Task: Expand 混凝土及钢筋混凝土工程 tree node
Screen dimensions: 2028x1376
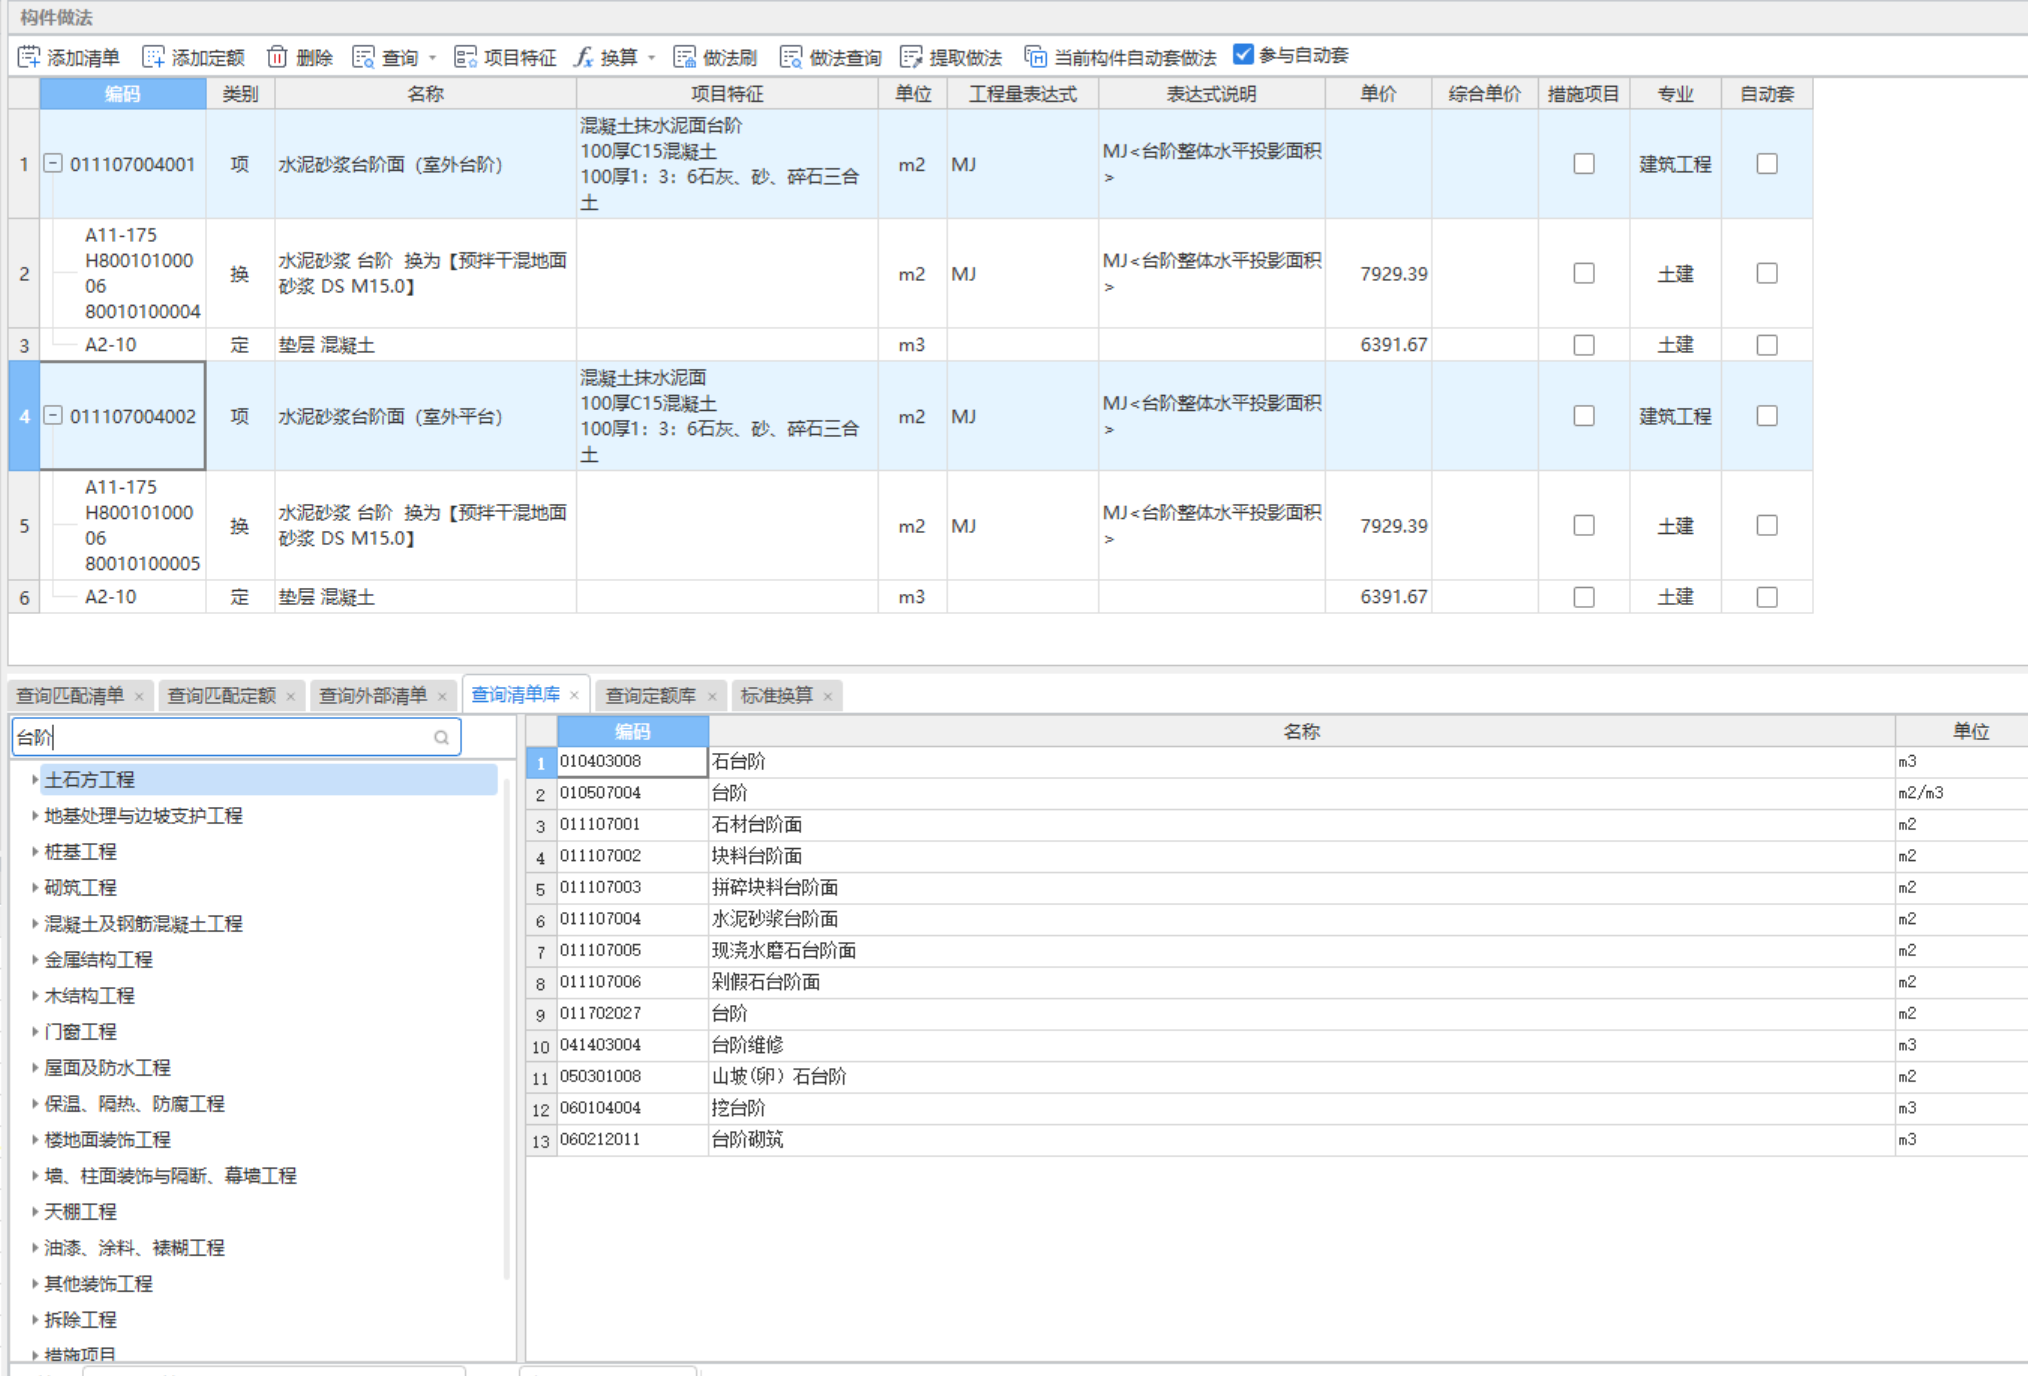Action: pyautogui.click(x=35, y=924)
